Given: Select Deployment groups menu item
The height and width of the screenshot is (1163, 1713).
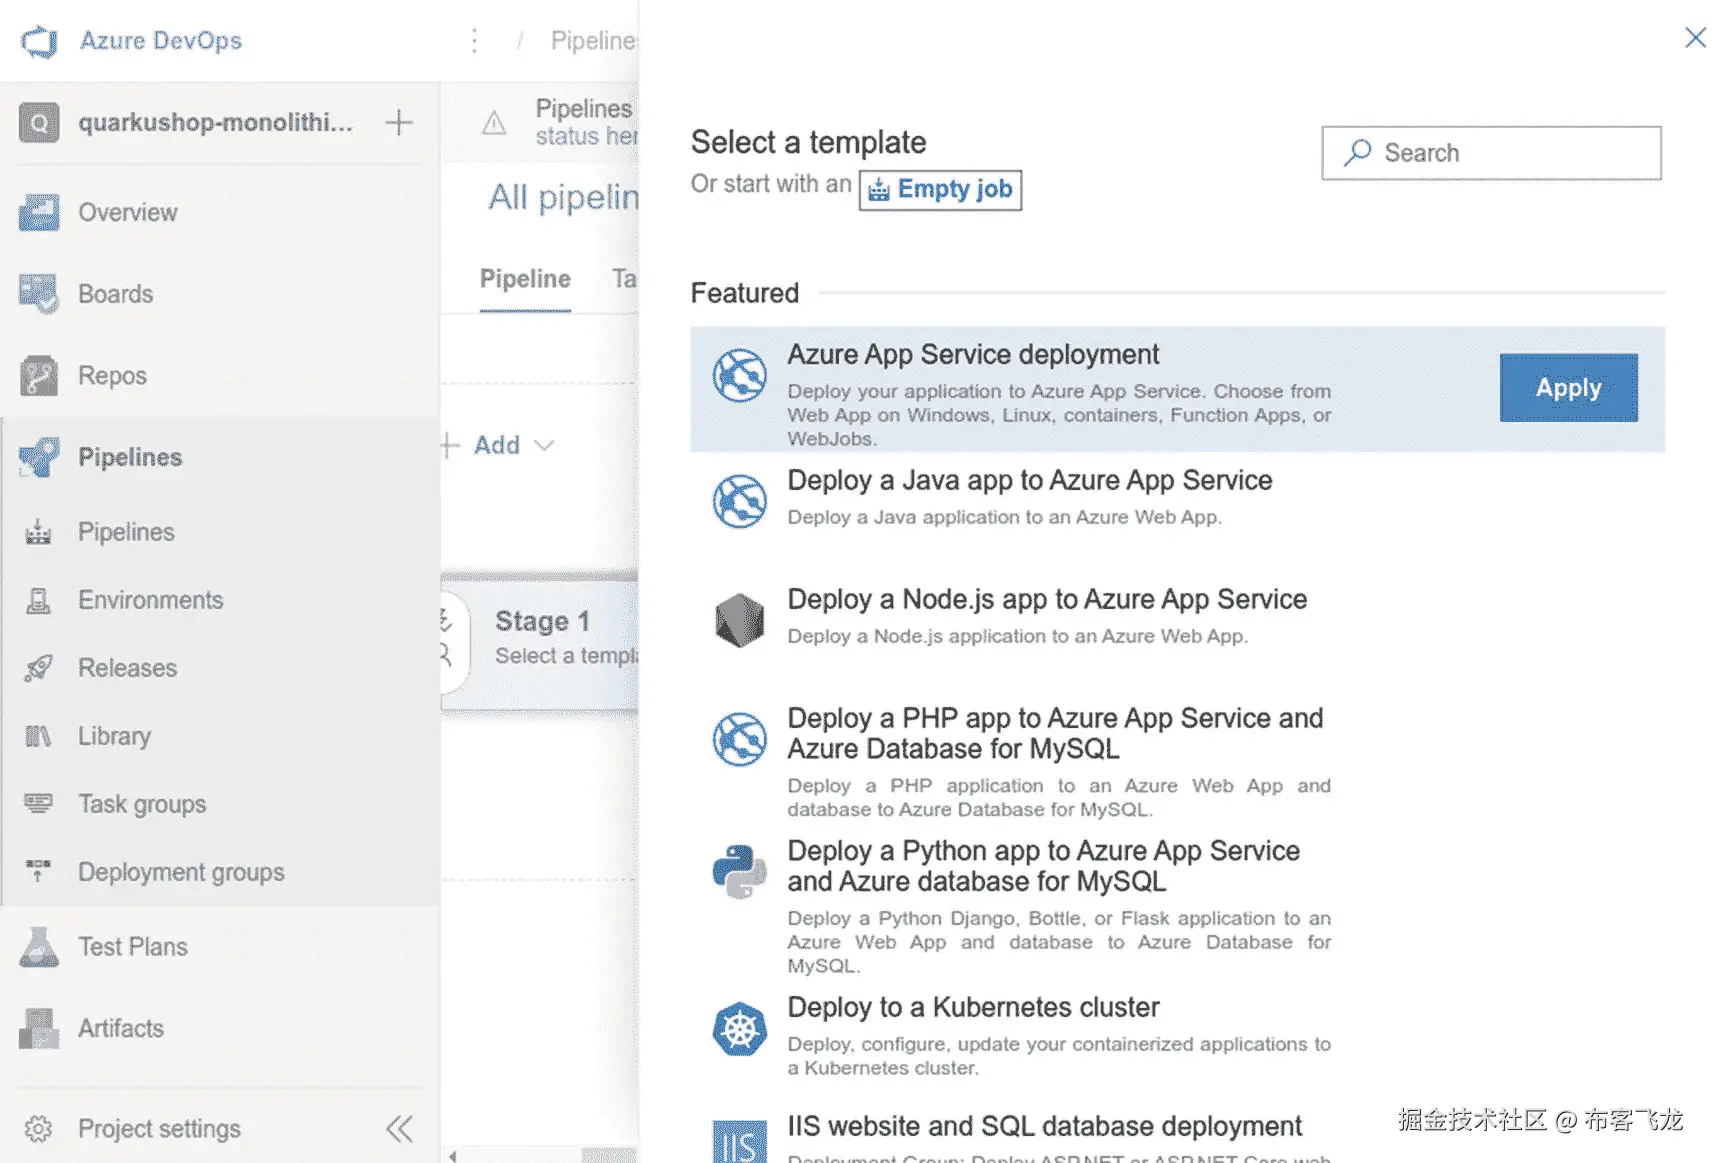Looking at the screenshot, I should pos(181,872).
